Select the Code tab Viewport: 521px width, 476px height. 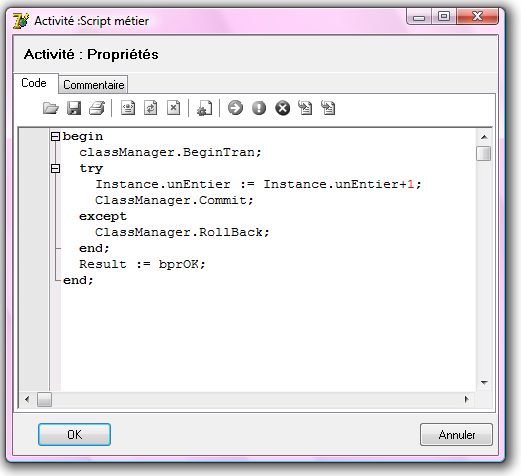tap(34, 83)
